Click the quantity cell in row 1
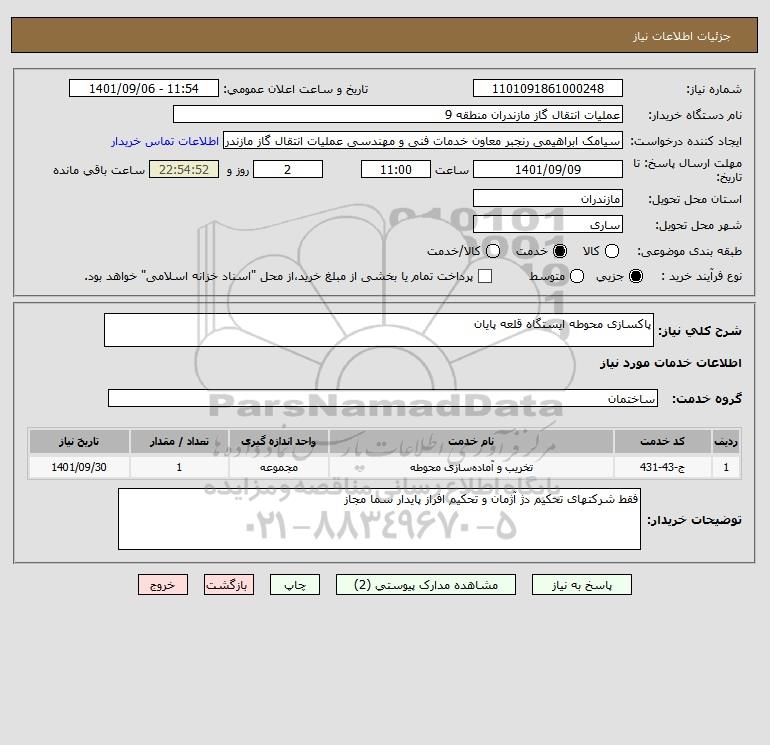This screenshot has height=745, width=770. coord(179,467)
